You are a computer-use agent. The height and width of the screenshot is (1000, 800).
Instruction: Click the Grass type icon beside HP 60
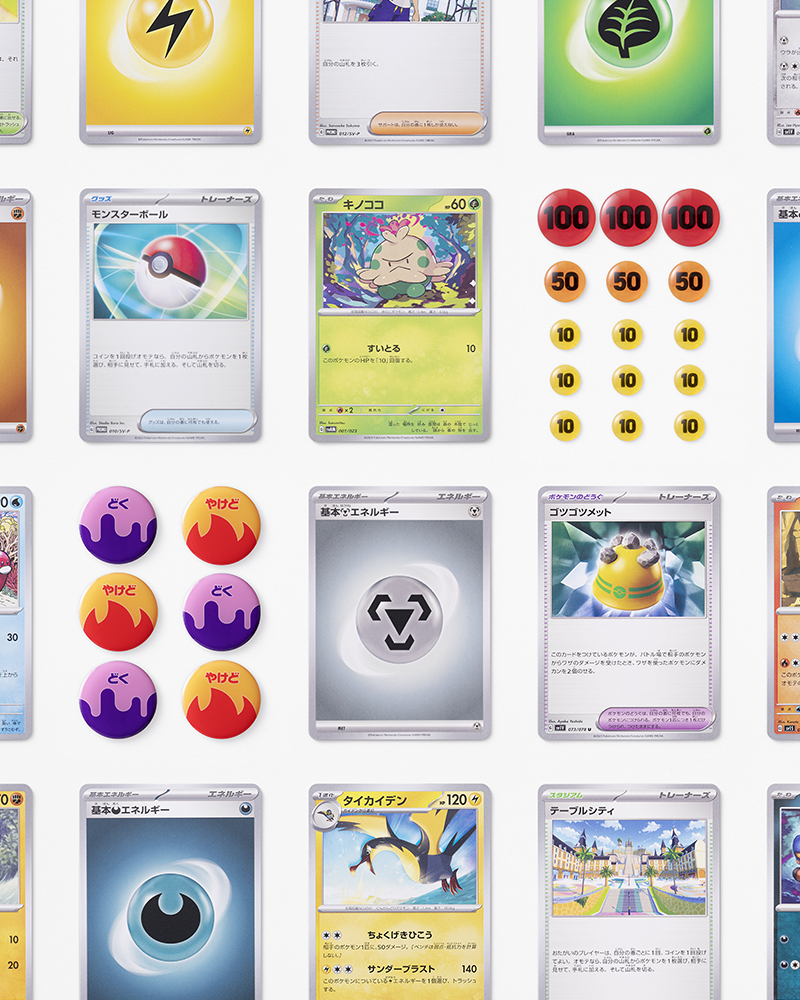click(475, 203)
